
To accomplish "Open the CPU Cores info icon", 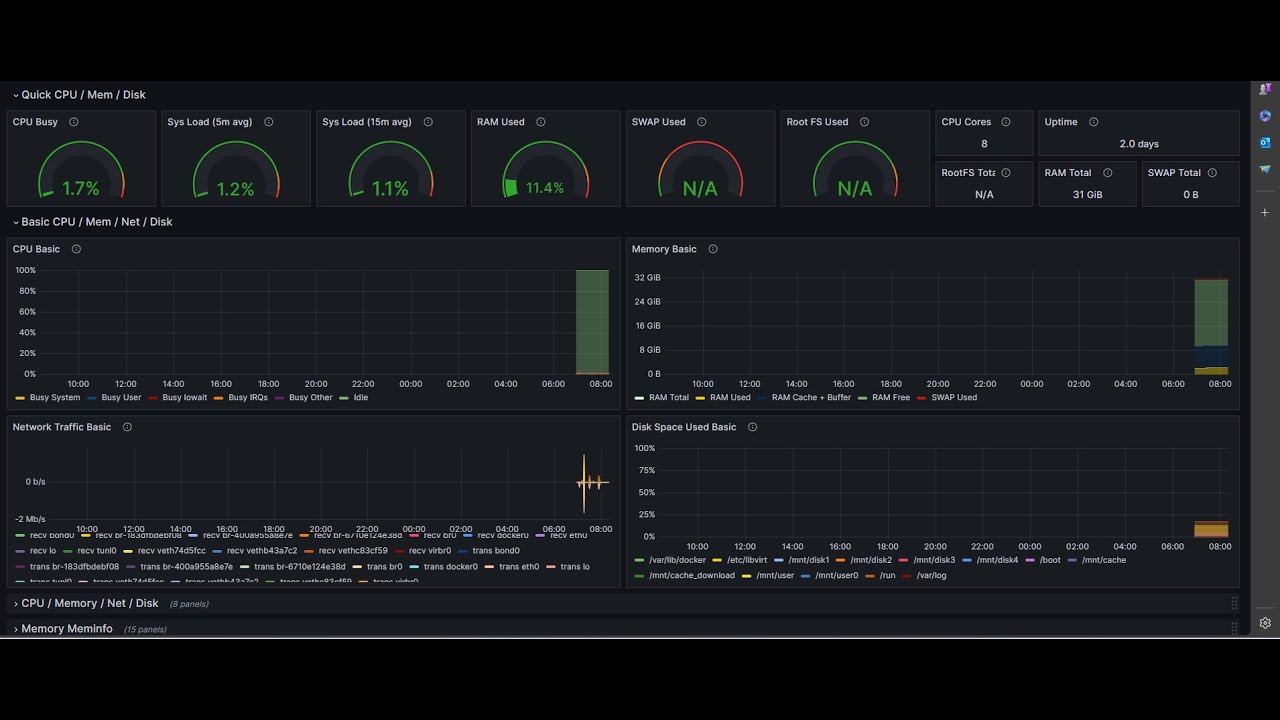I will click(x=1006, y=122).
